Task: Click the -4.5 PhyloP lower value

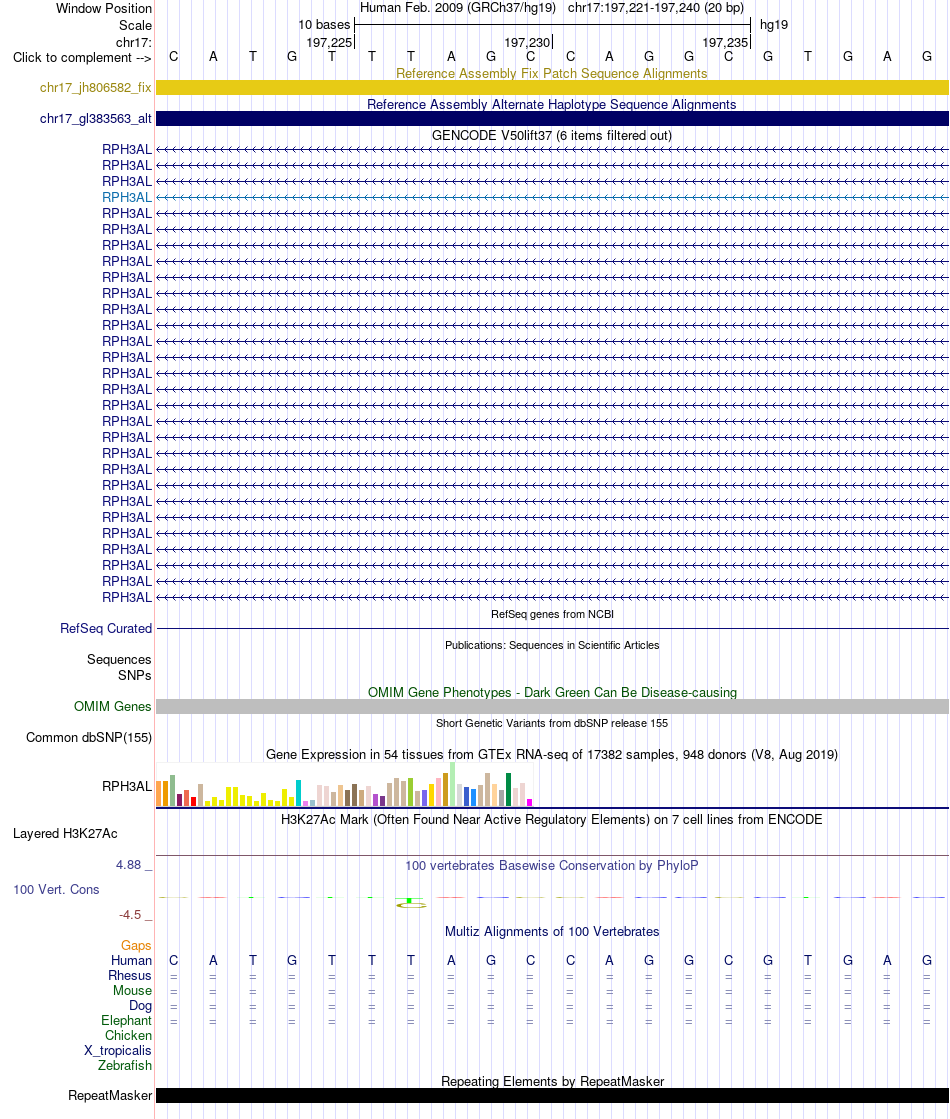Action: point(130,915)
